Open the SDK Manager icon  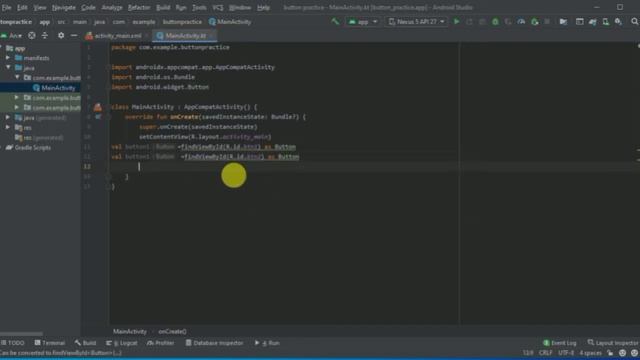pyautogui.click(x=619, y=22)
